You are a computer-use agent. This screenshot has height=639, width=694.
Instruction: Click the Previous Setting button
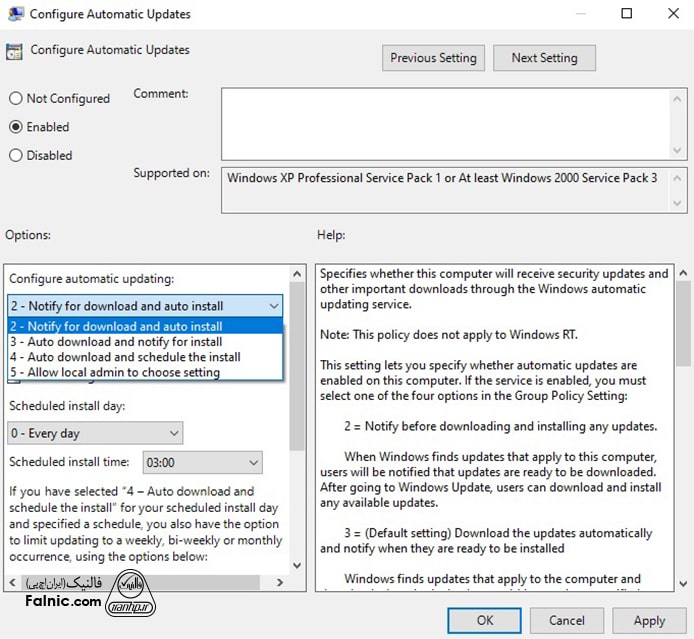[x=434, y=58]
